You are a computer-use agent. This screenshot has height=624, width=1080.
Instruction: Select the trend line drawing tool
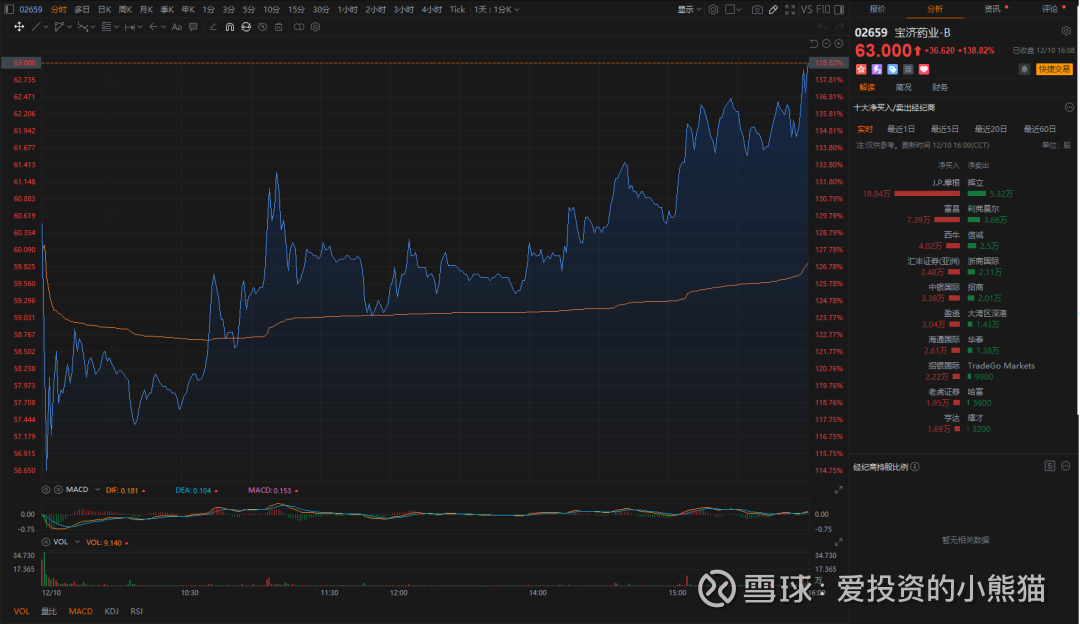pos(37,27)
